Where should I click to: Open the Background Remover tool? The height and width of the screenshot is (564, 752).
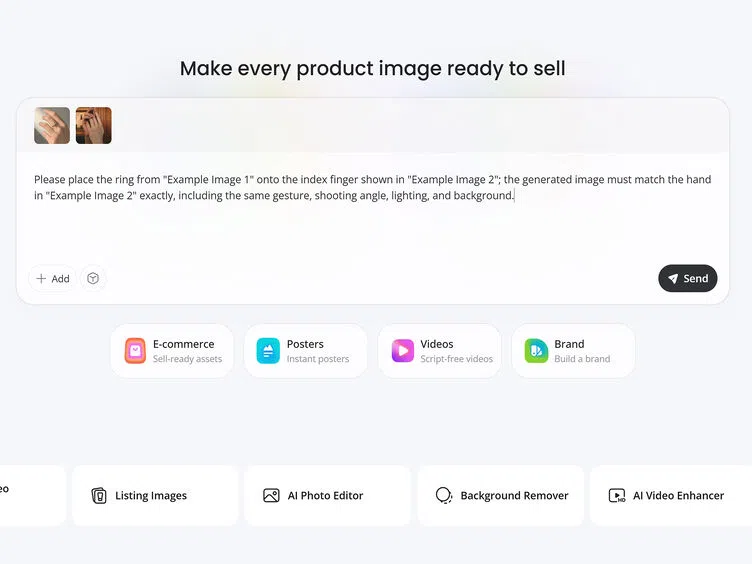[500, 495]
